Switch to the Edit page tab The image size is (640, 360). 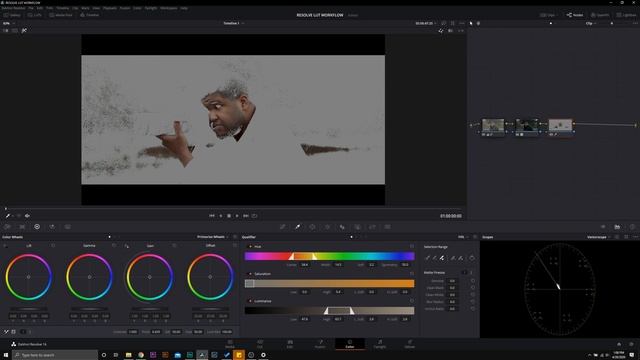click(290, 344)
